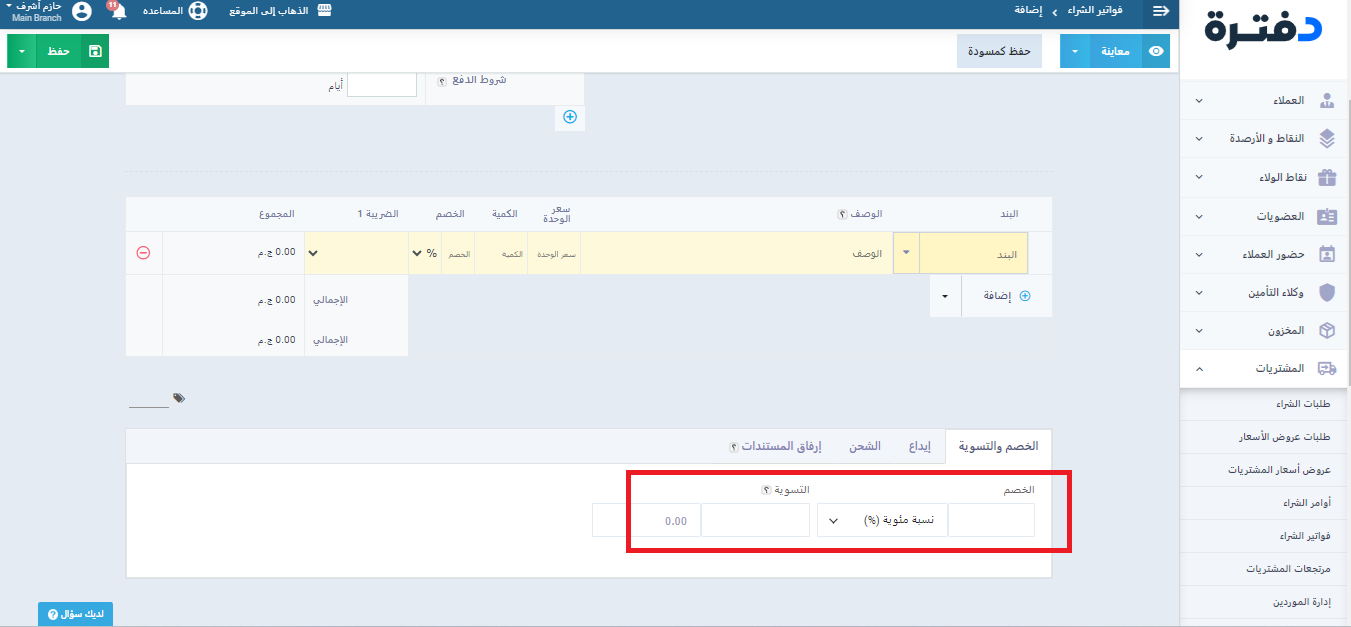
Task: Click help icon beside التسوية label
Action: pos(767,490)
